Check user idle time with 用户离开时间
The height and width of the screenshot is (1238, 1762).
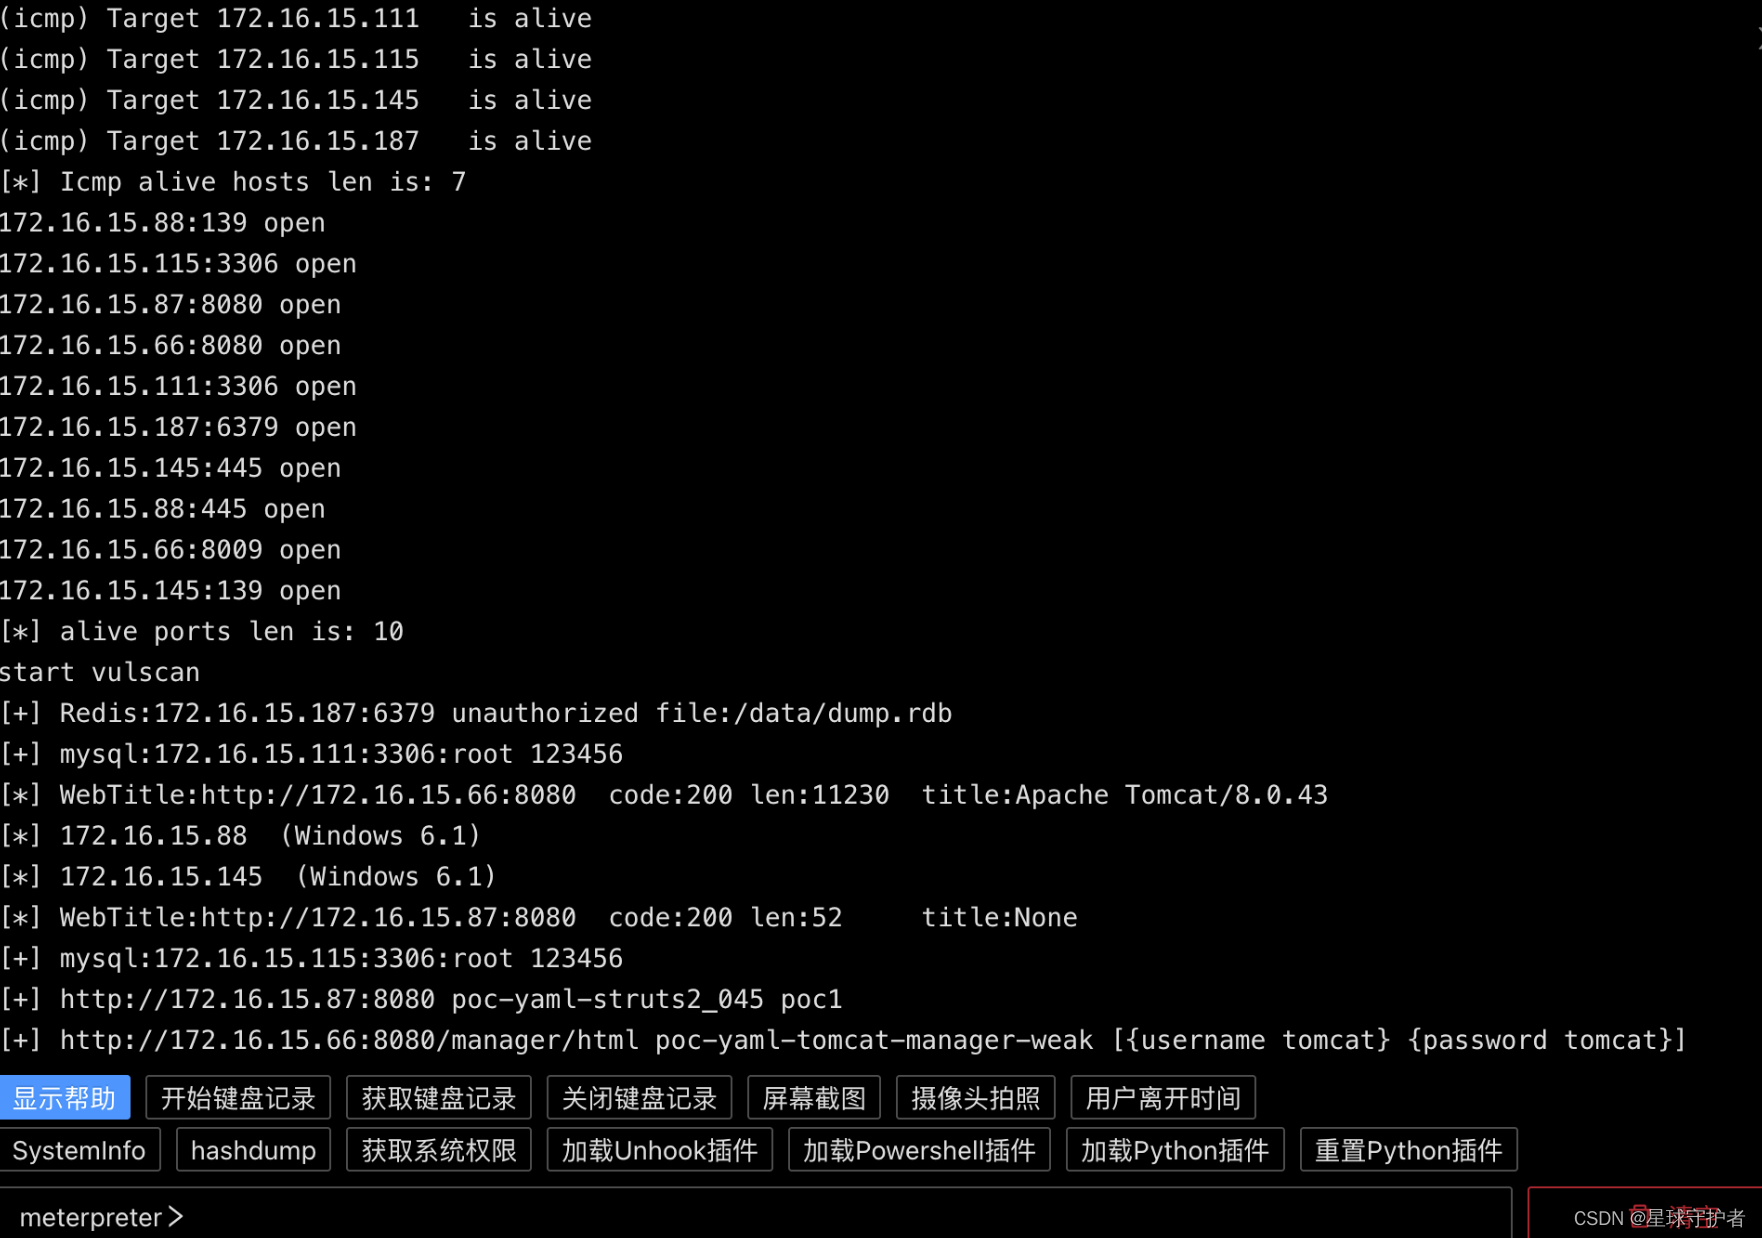coord(1162,1097)
